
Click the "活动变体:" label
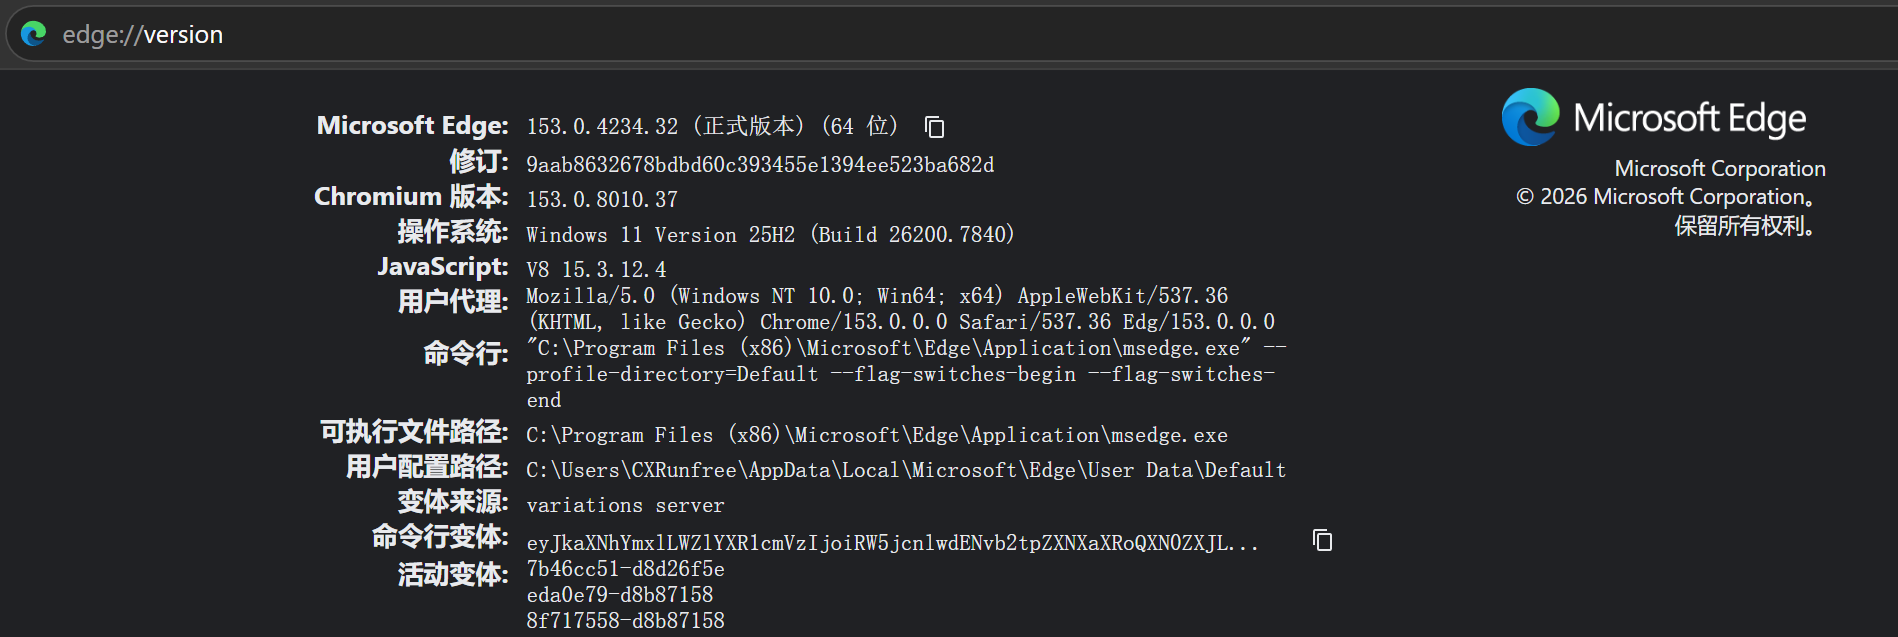point(453,575)
